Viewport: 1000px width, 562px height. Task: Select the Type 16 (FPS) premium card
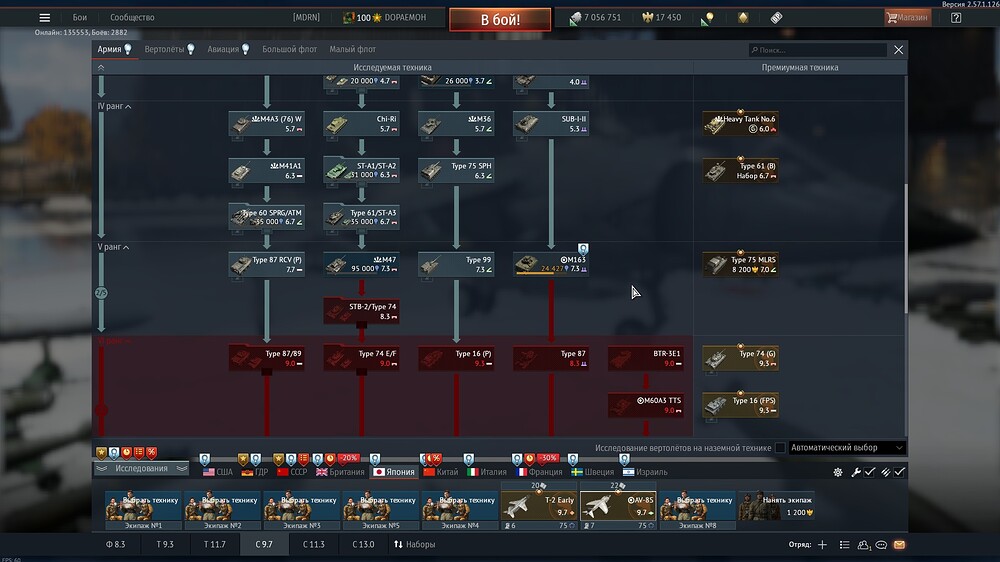[740, 405]
